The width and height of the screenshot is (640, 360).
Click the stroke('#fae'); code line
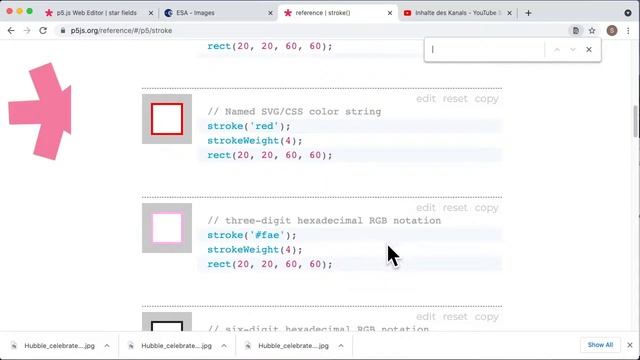(x=252, y=235)
